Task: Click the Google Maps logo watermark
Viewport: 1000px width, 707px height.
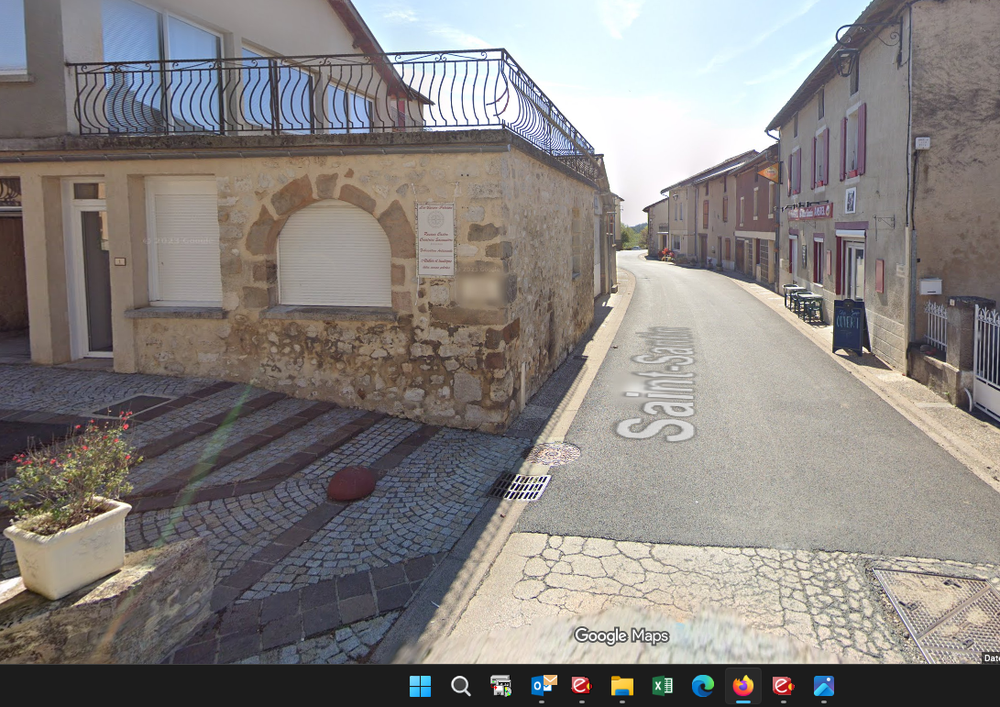Action: coord(621,635)
